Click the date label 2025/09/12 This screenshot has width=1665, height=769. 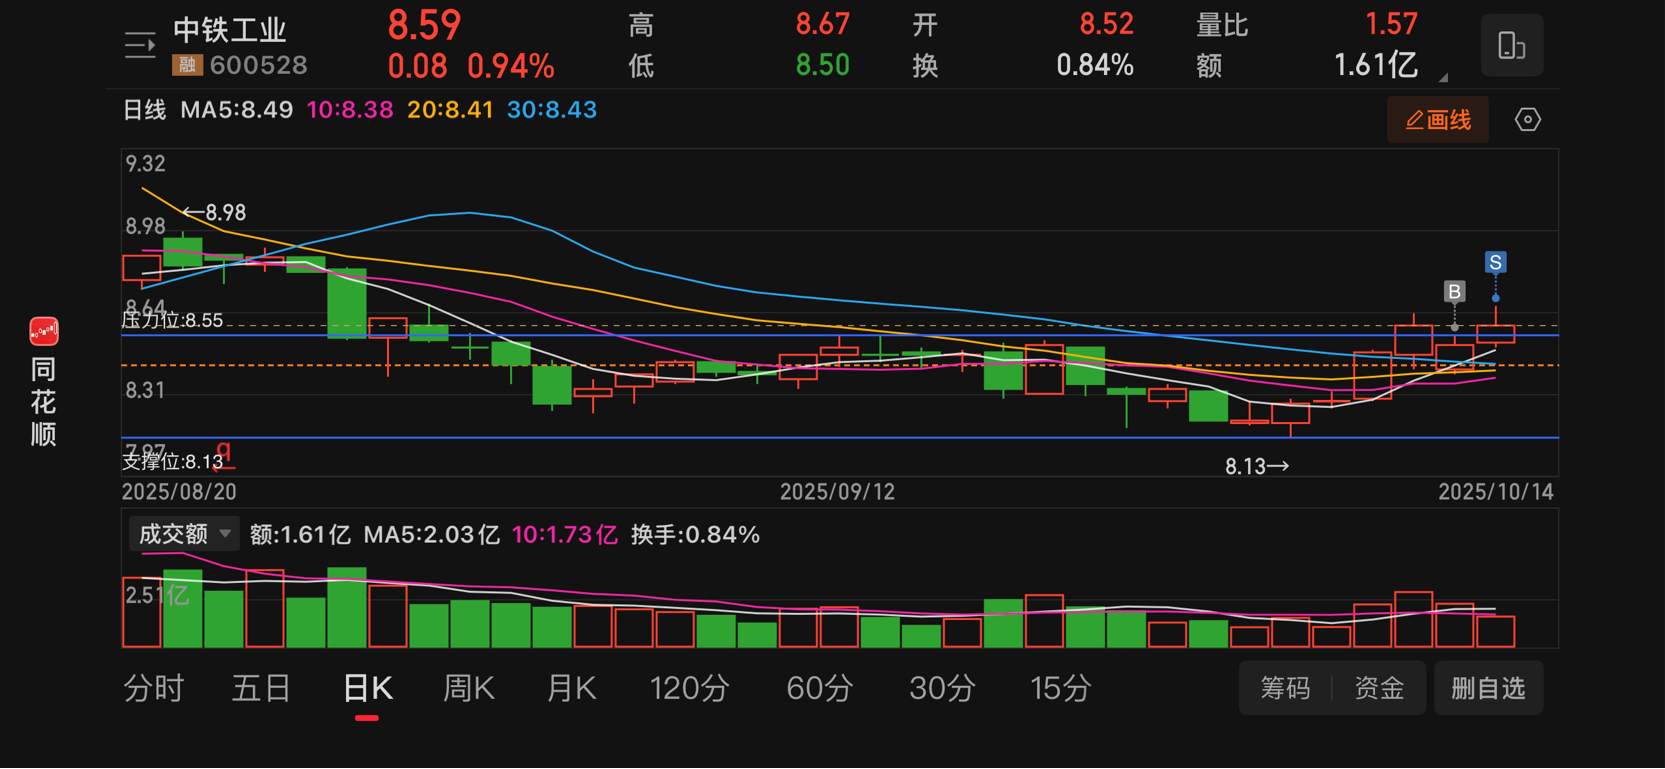[x=837, y=492]
